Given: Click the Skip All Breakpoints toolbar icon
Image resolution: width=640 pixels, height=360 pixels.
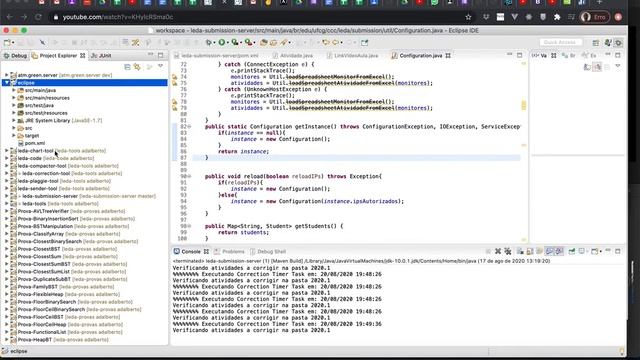Looking at the screenshot, I should 42,42.
